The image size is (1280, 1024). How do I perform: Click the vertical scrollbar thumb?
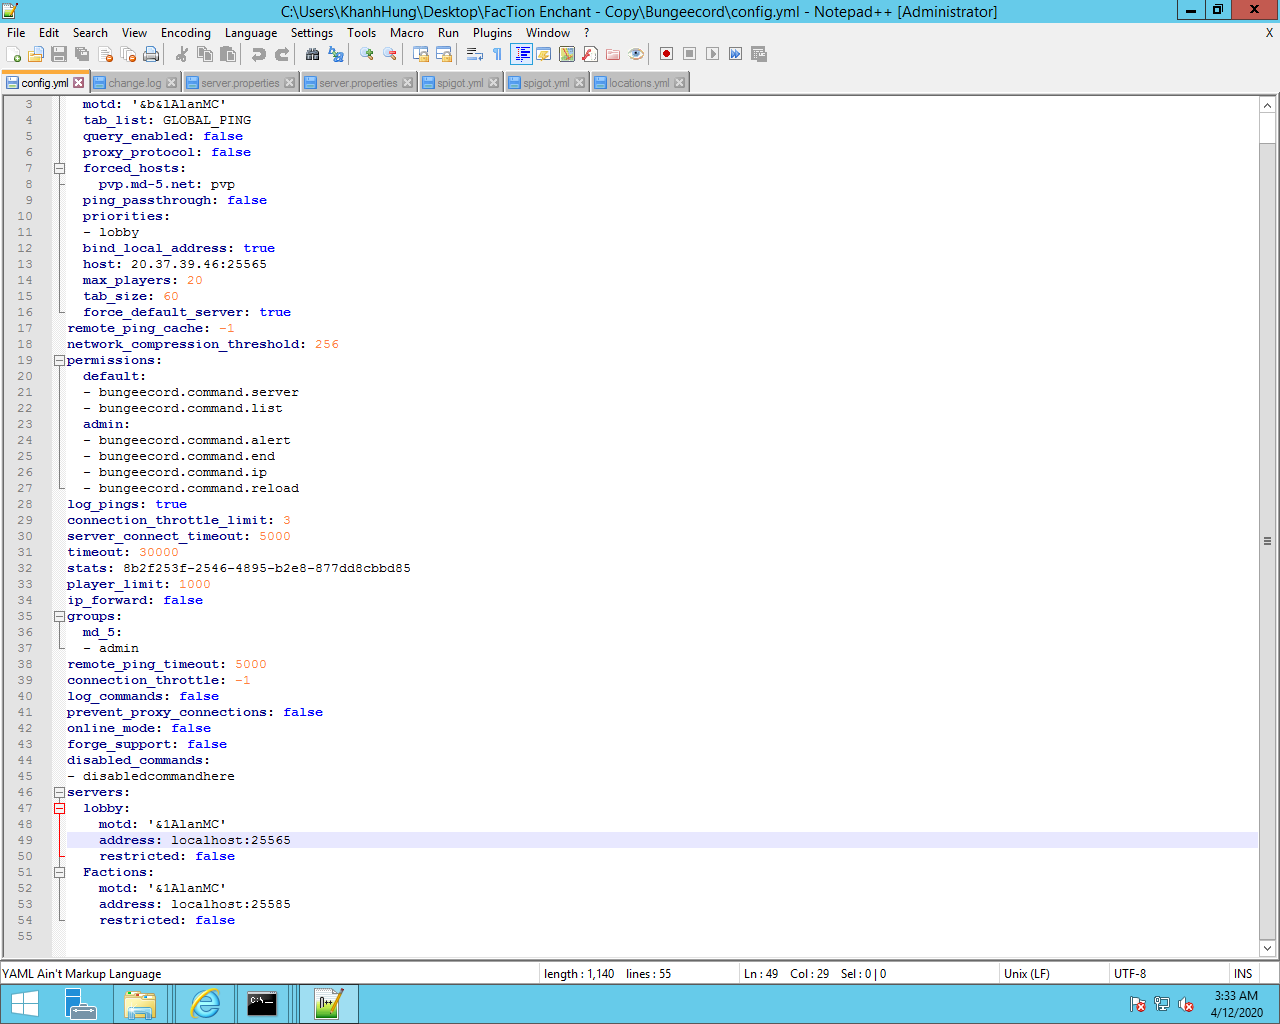[x=1267, y=540]
